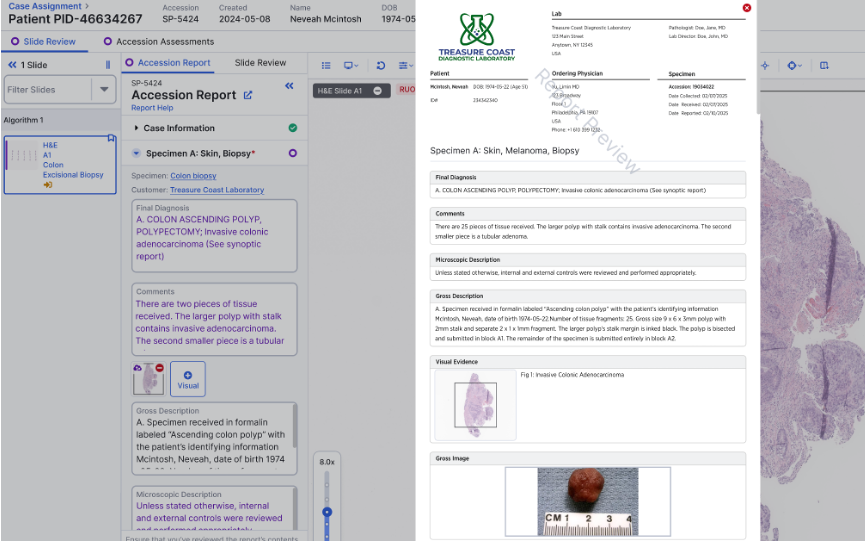Open the visual evidence slide thumbnail

click(x=149, y=379)
